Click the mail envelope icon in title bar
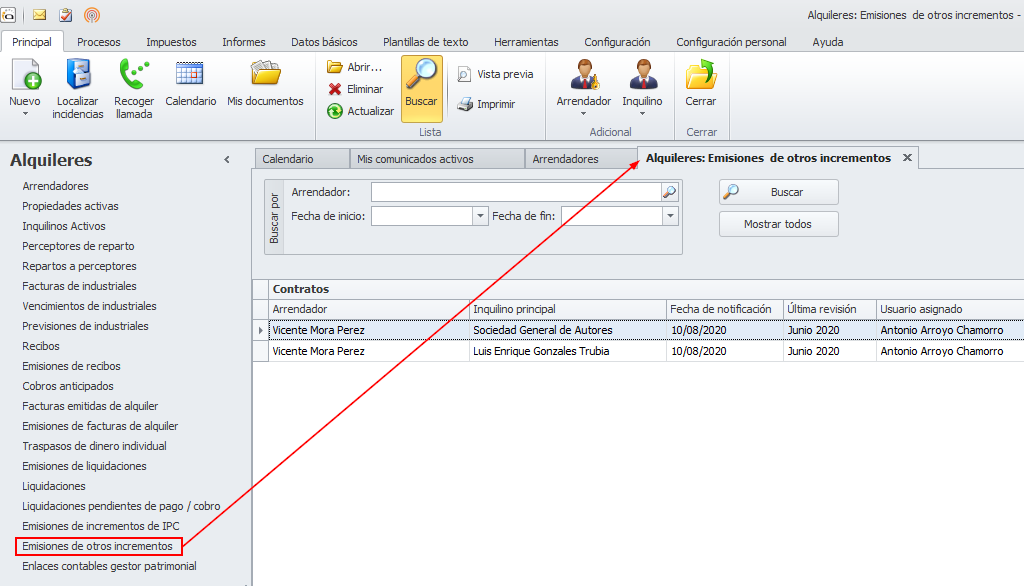The height and width of the screenshot is (586, 1024). point(39,14)
